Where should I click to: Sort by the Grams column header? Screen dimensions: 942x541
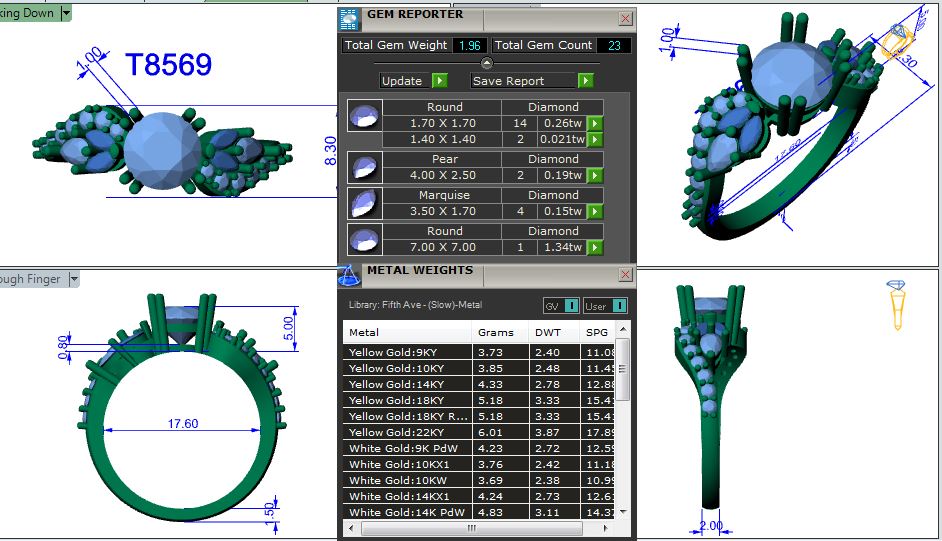(496, 332)
